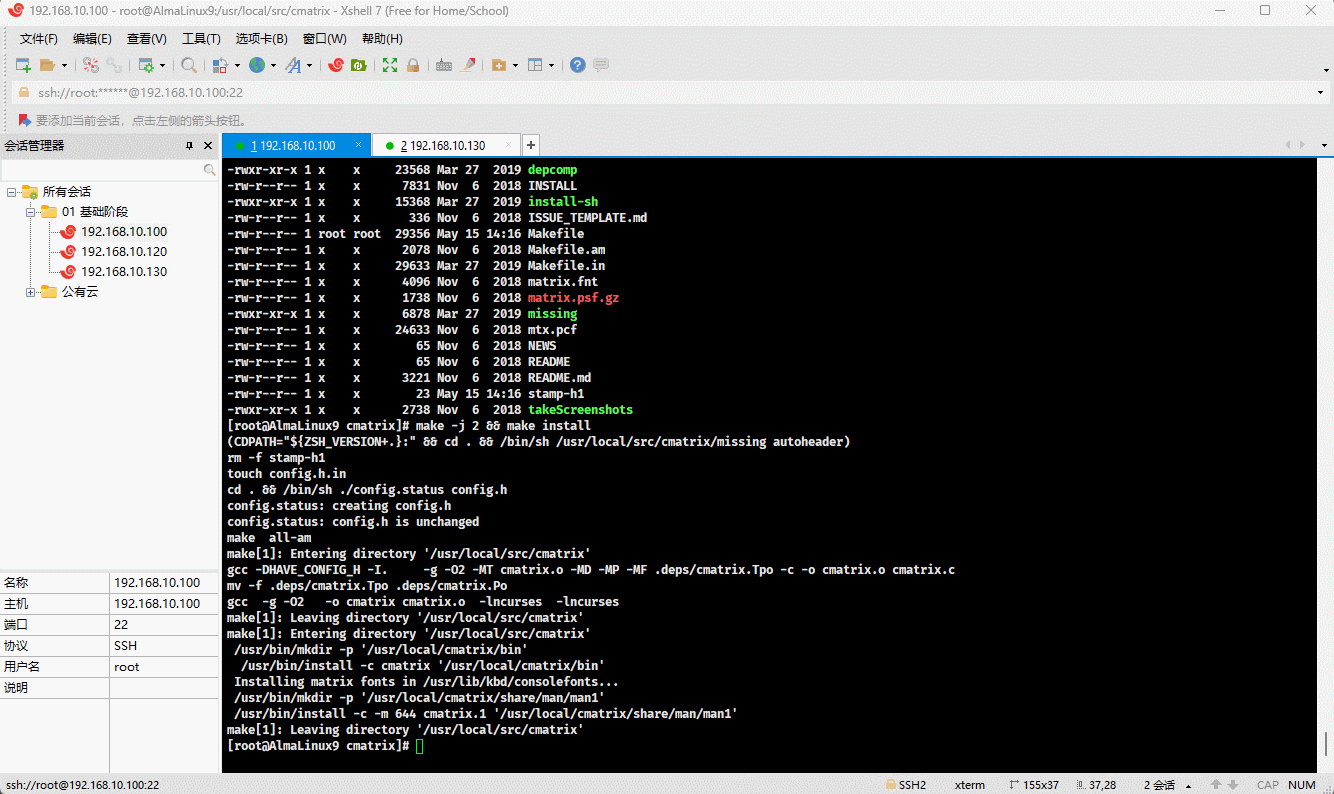Close the session manager panel
Image resolution: width=1334 pixels, height=794 pixels.
(x=208, y=146)
